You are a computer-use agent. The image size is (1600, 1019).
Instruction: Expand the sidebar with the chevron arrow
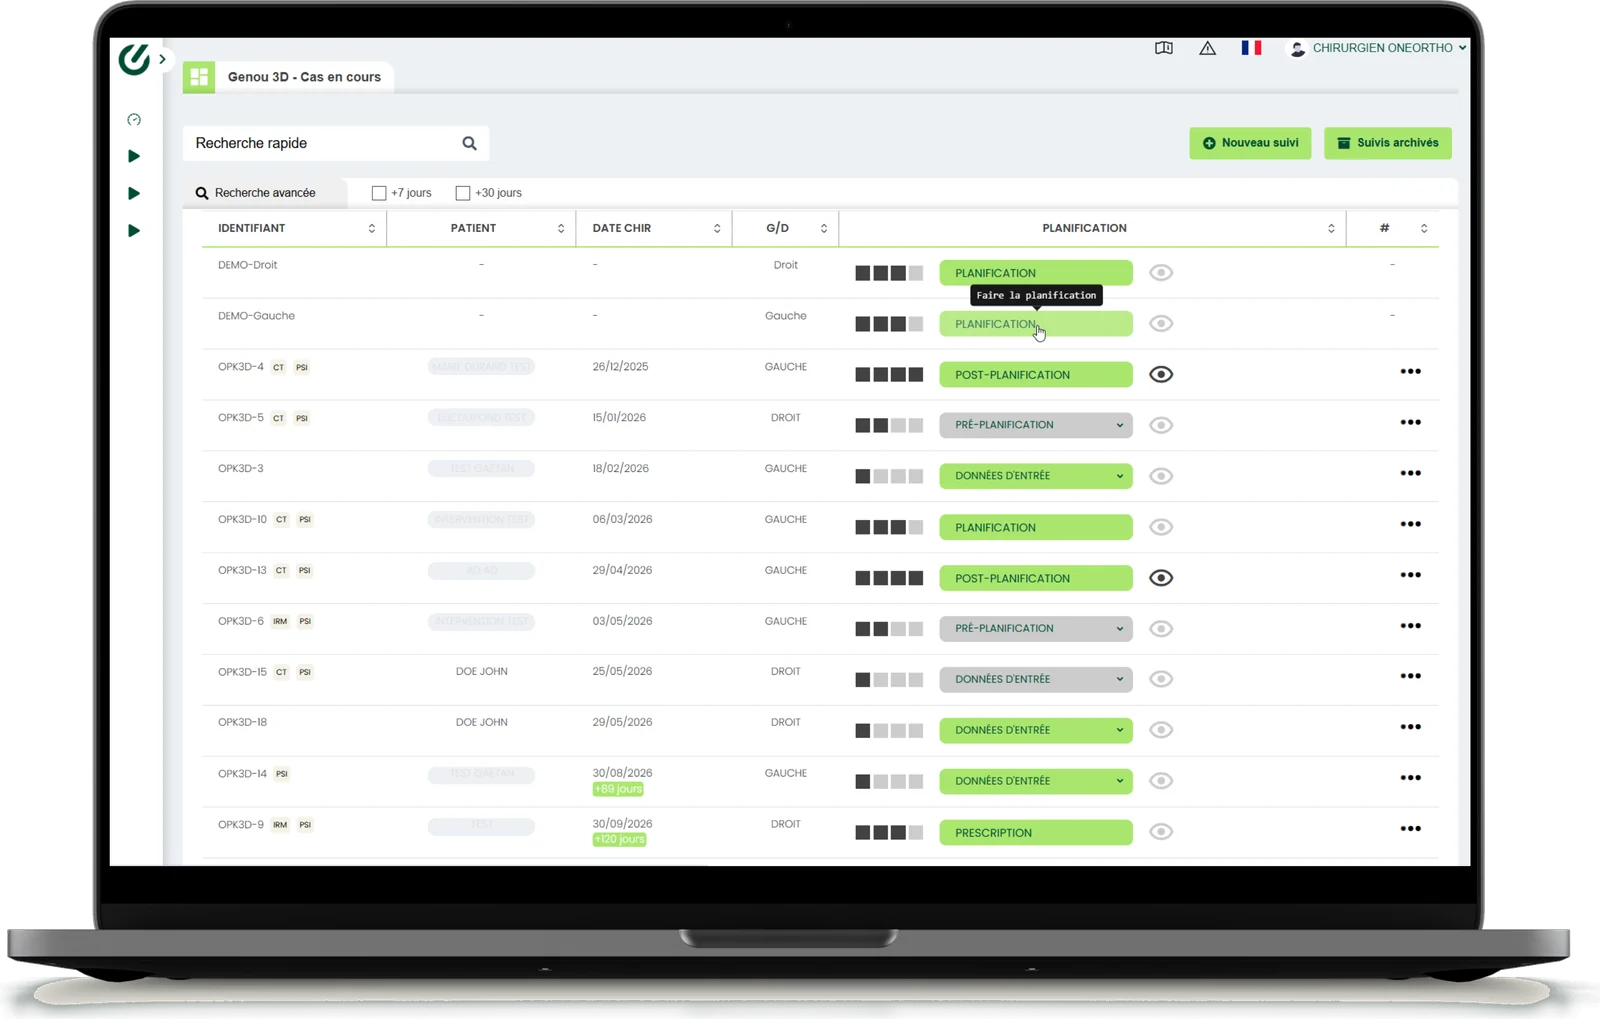(162, 59)
